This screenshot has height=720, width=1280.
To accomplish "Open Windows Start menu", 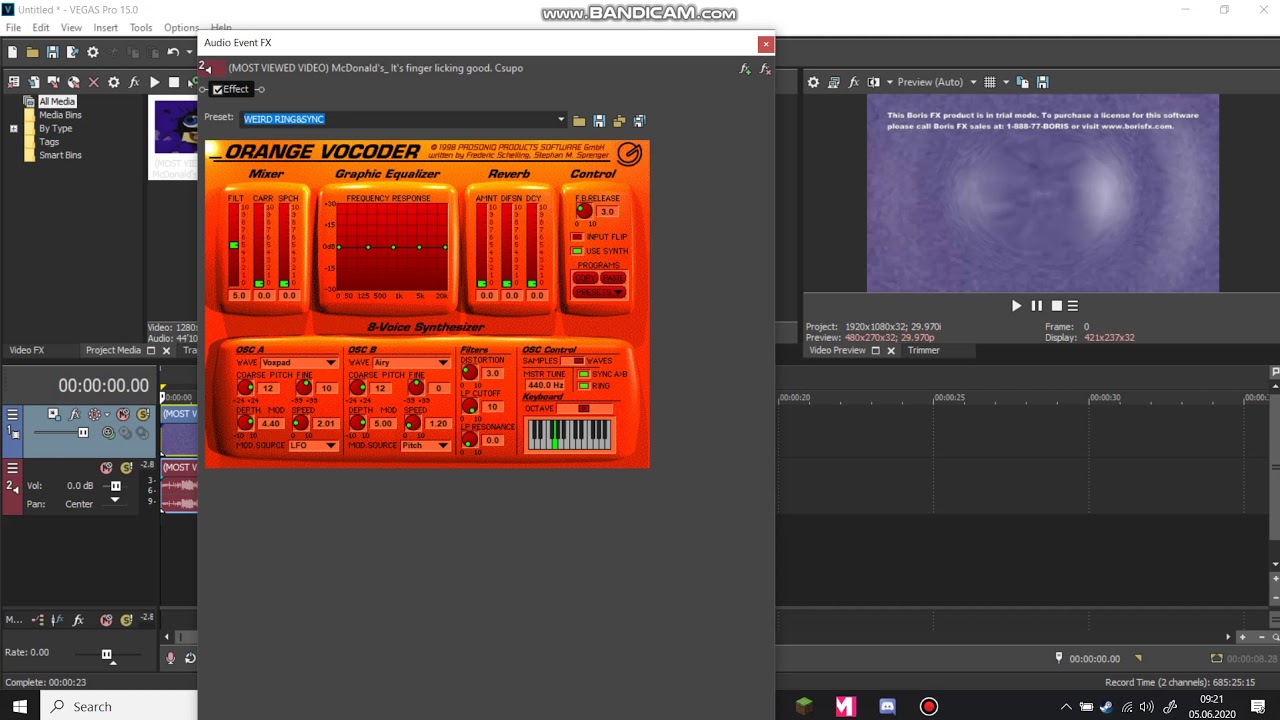I will pyautogui.click(x=20, y=706).
